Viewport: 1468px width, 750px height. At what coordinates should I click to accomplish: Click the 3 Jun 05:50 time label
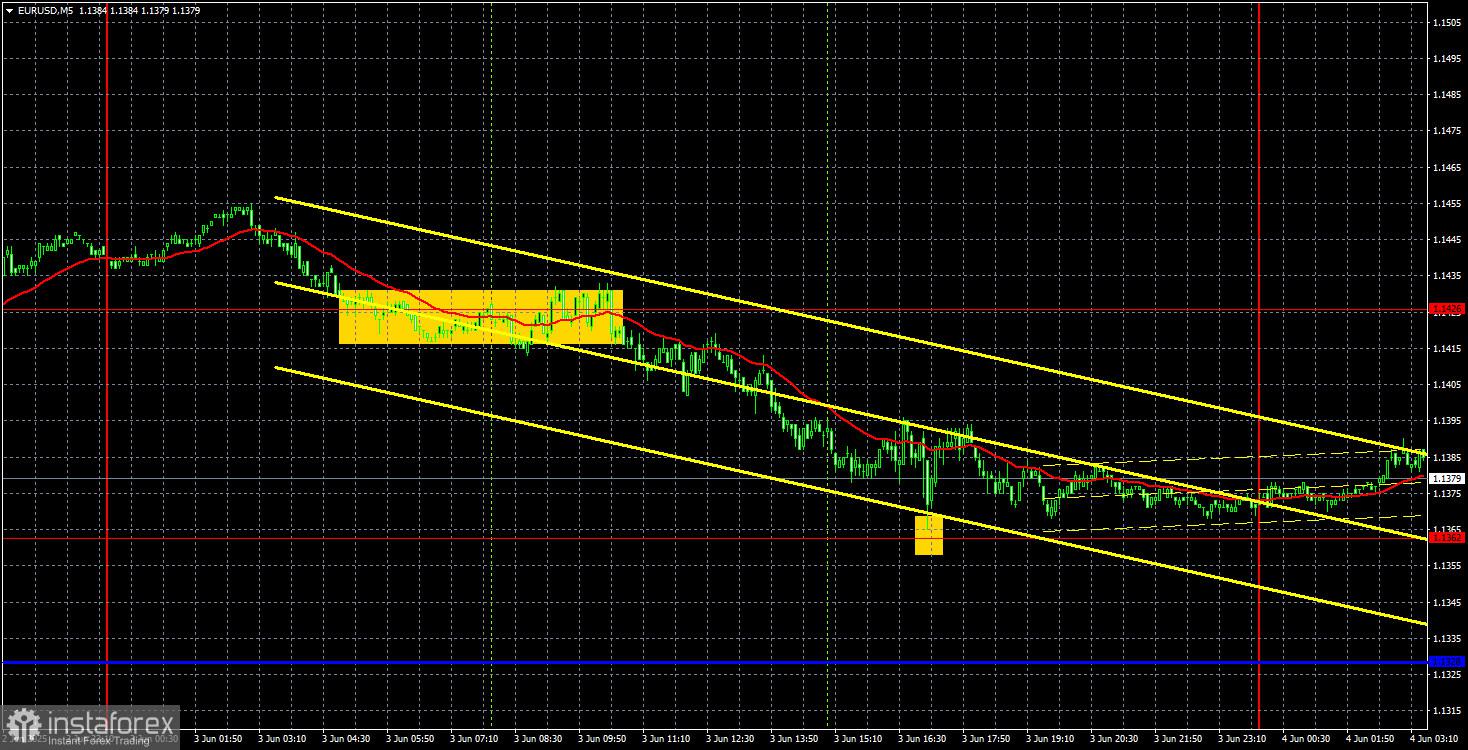click(x=410, y=739)
